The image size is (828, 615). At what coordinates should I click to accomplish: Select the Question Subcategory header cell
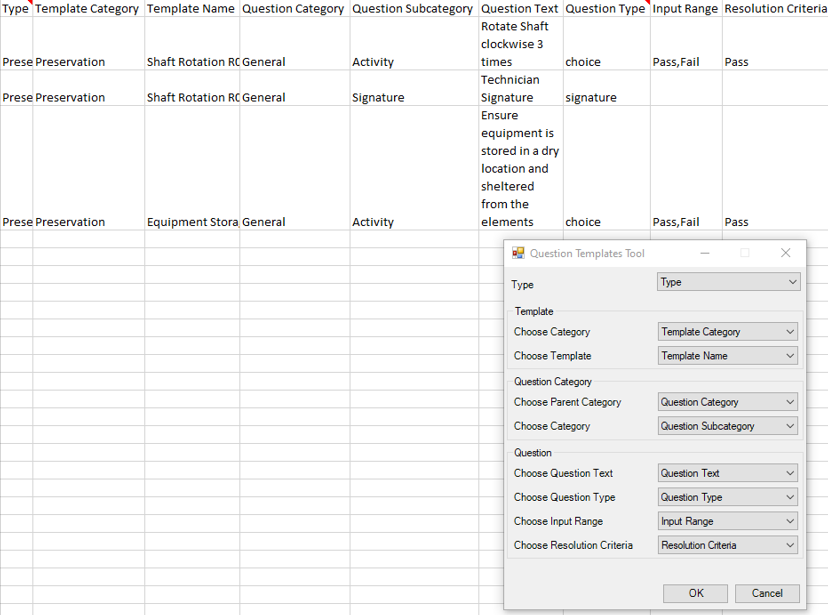tap(414, 8)
